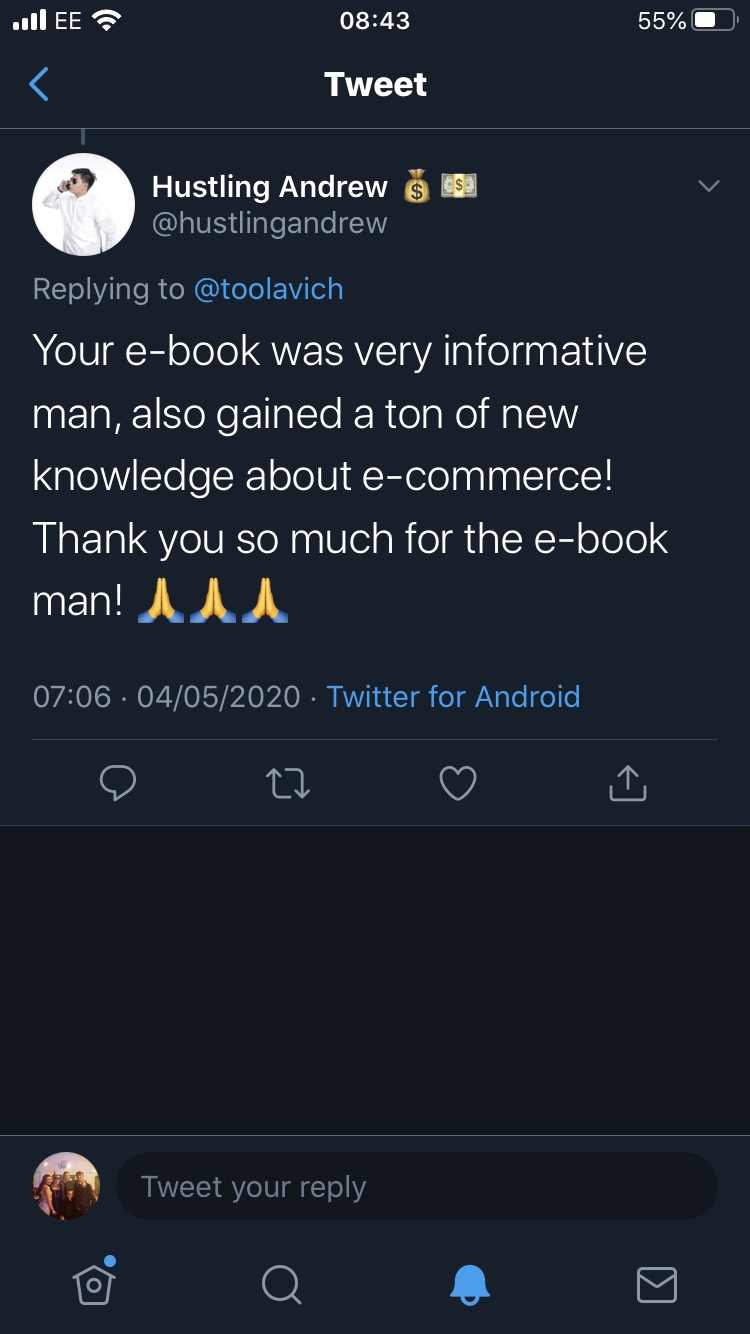Image resolution: width=750 pixels, height=1334 pixels.
Task: Tap the Twitter for Android source link
Action: pos(453,696)
